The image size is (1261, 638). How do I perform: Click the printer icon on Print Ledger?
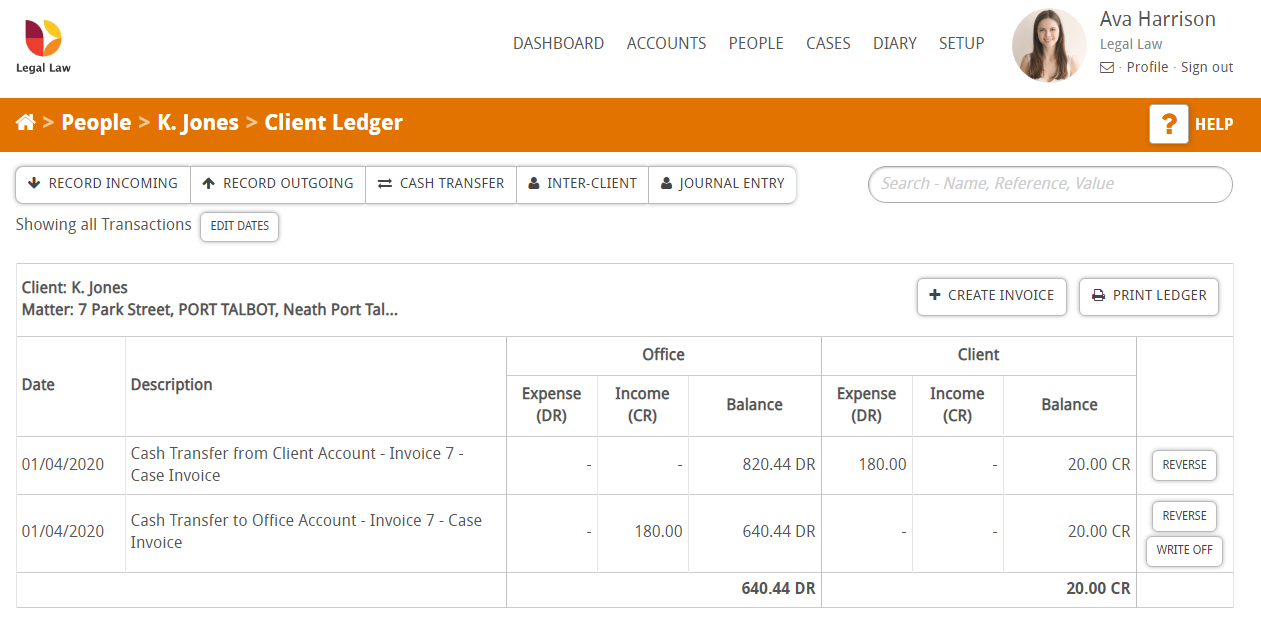1100,296
